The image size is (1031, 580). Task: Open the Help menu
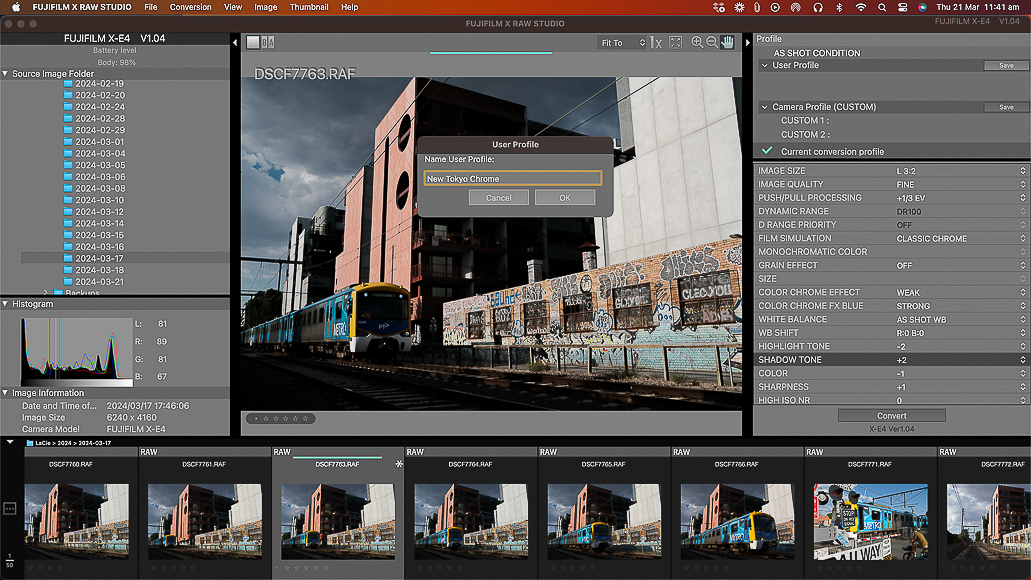[x=350, y=7]
